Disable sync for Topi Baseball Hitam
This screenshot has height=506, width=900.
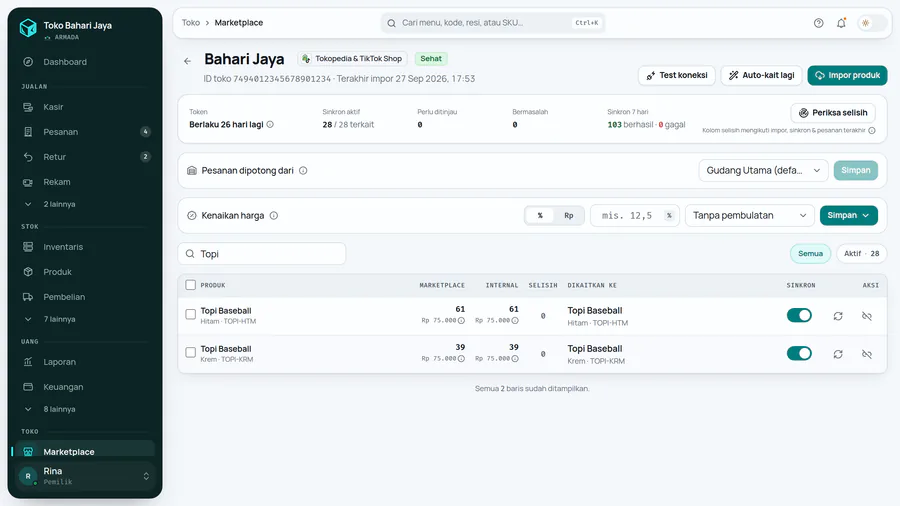pos(799,316)
